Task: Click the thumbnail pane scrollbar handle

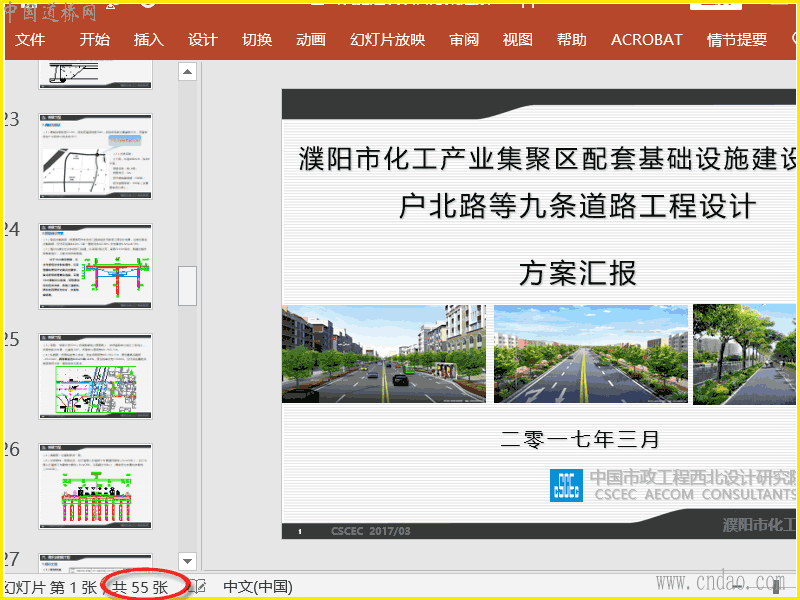Action: (x=187, y=286)
